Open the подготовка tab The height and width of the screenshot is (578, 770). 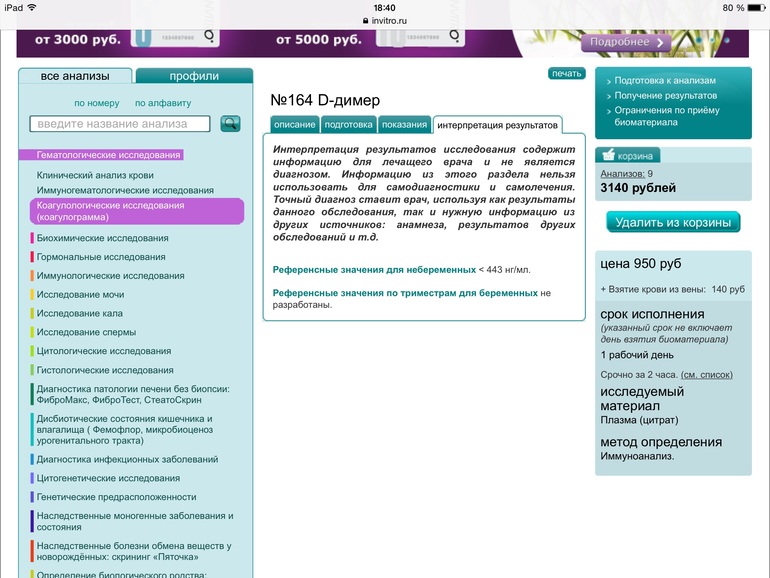click(x=349, y=125)
